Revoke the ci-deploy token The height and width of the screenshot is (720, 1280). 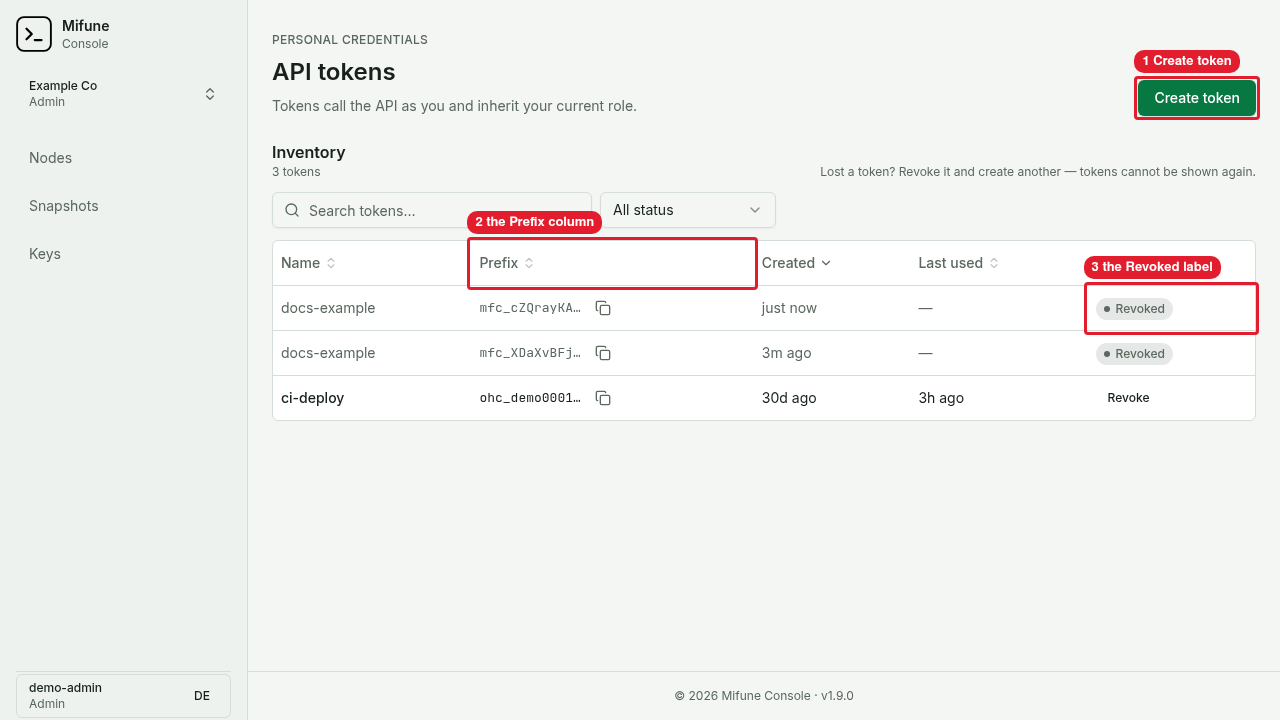[1128, 398]
